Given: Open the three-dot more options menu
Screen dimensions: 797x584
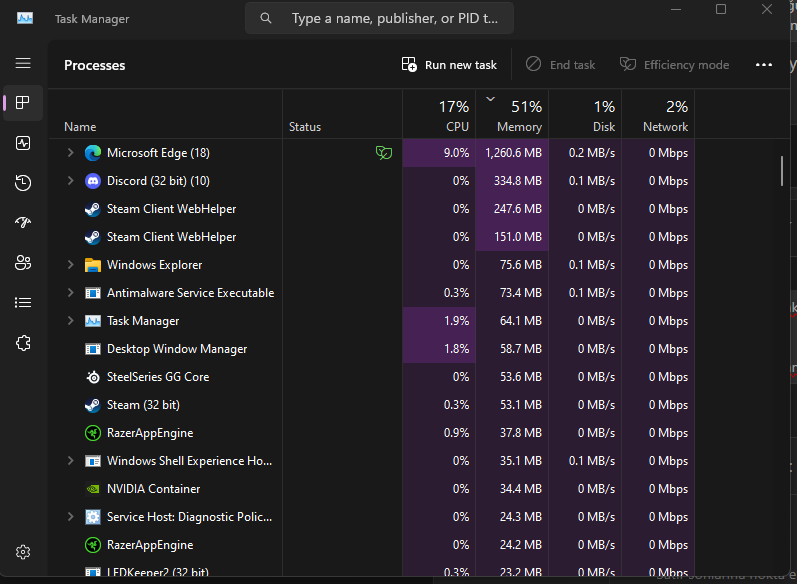Looking at the screenshot, I should click(764, 65).
